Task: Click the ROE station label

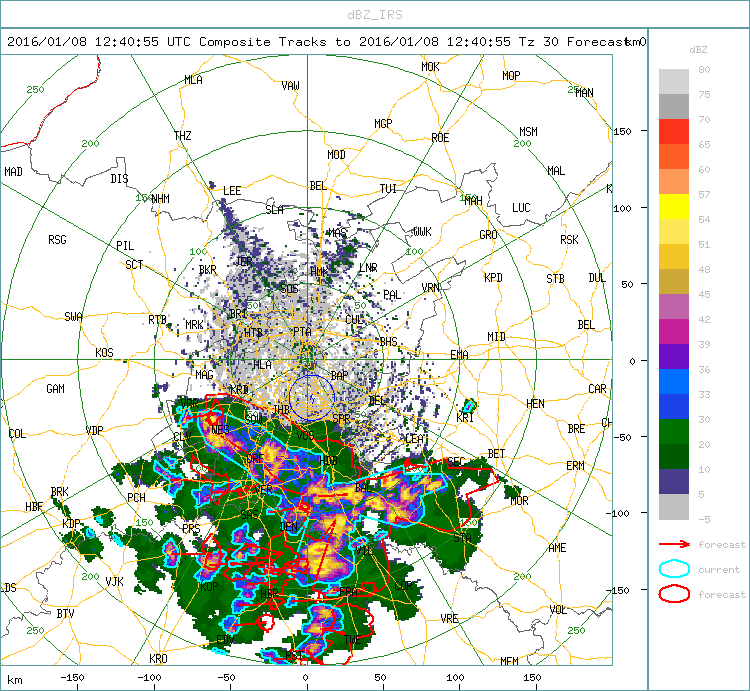Action: pyautogui.click(x=440, y=138)
